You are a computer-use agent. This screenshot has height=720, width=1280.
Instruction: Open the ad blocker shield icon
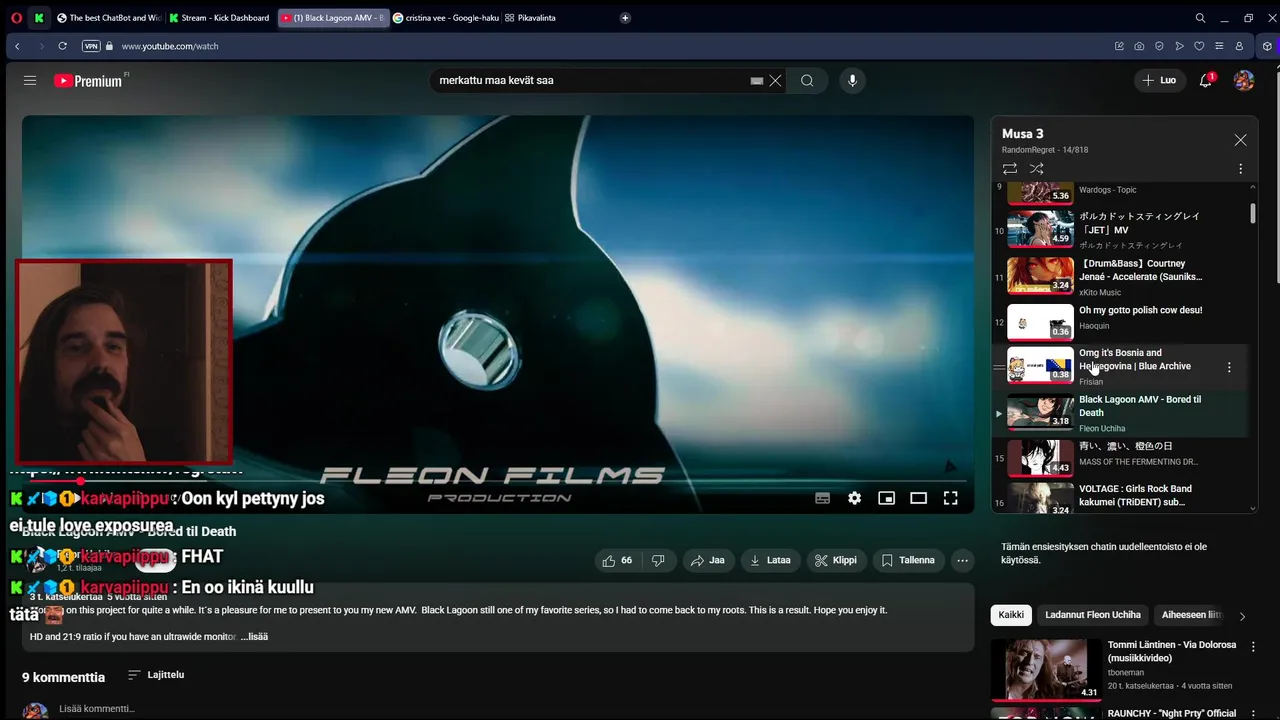point(1159,46)
